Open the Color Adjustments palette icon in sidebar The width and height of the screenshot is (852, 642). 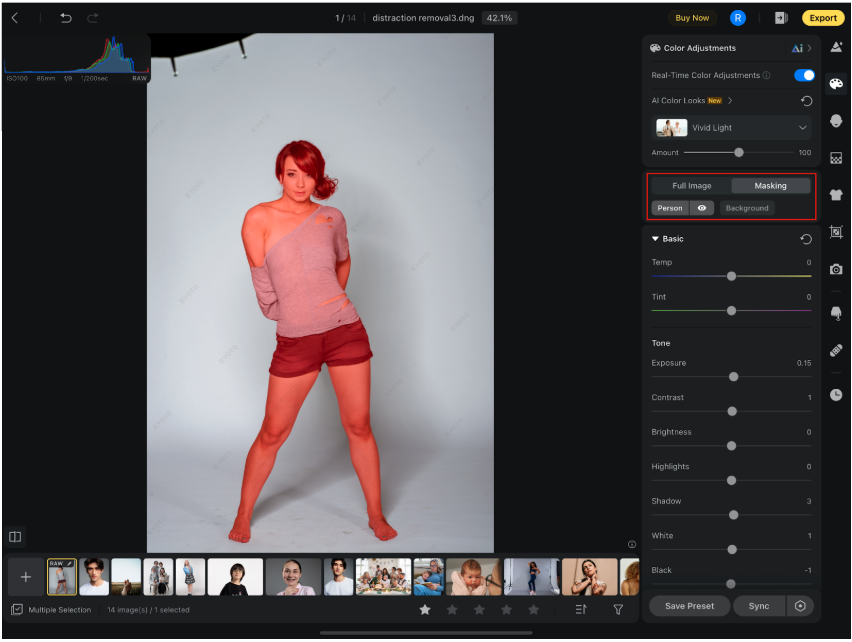[836, 84]
